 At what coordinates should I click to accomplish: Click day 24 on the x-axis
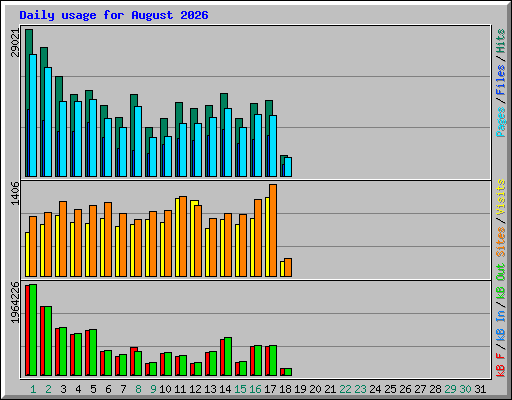375,389
